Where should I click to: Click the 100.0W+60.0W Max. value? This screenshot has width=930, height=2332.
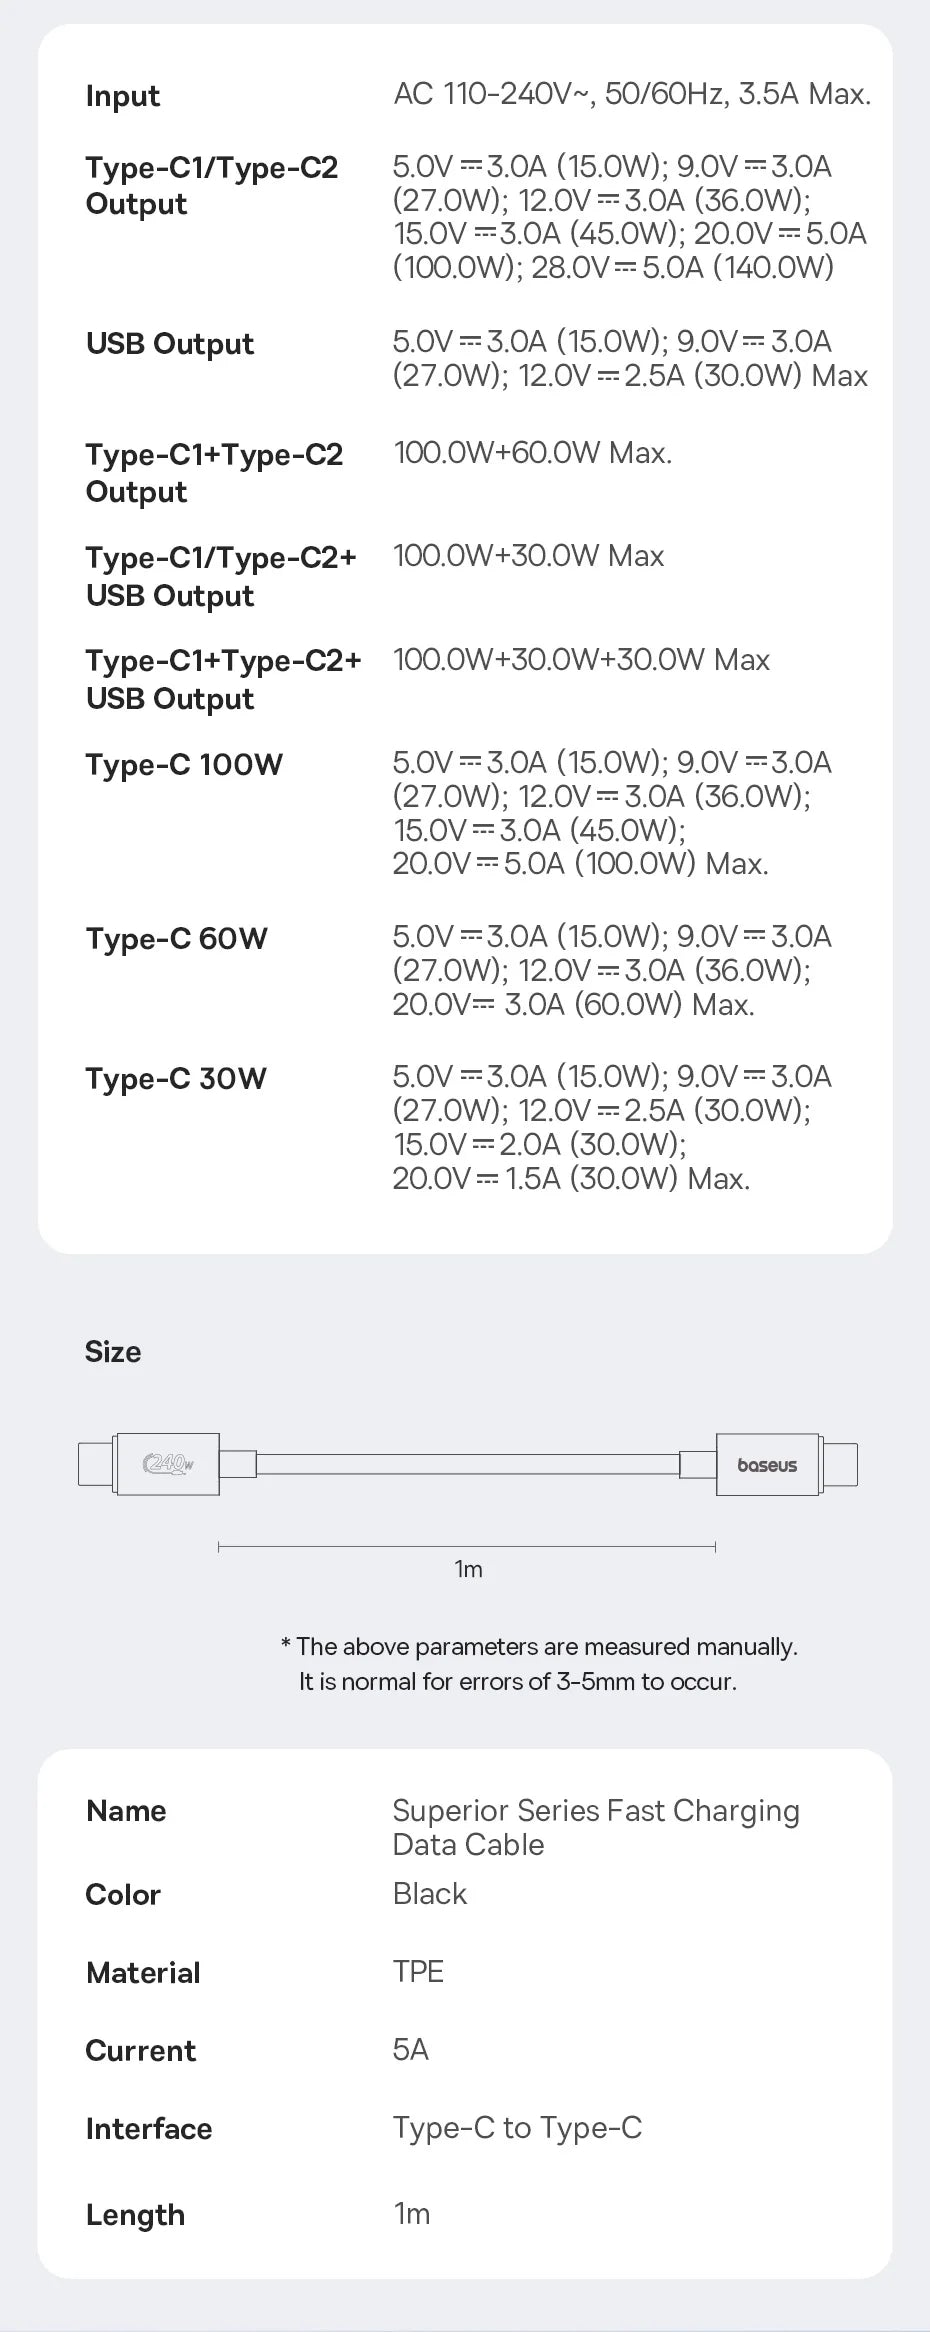pos(533,453)
